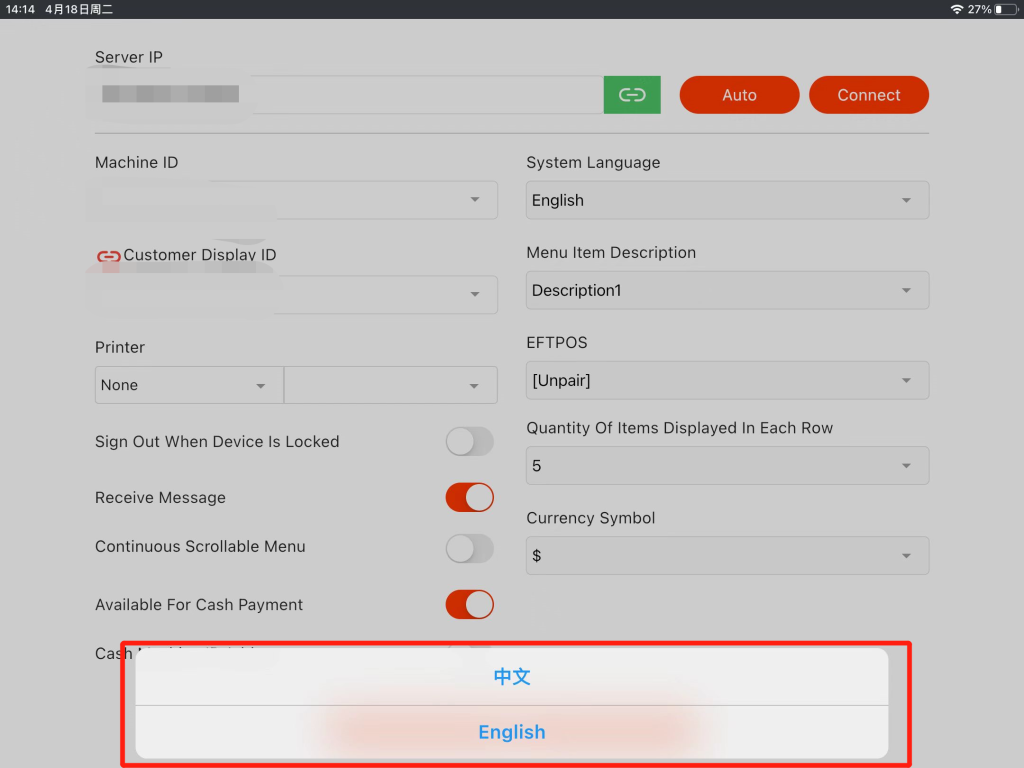Open Quantity Of Items Displayed dropdown

[x=727, y=466]
